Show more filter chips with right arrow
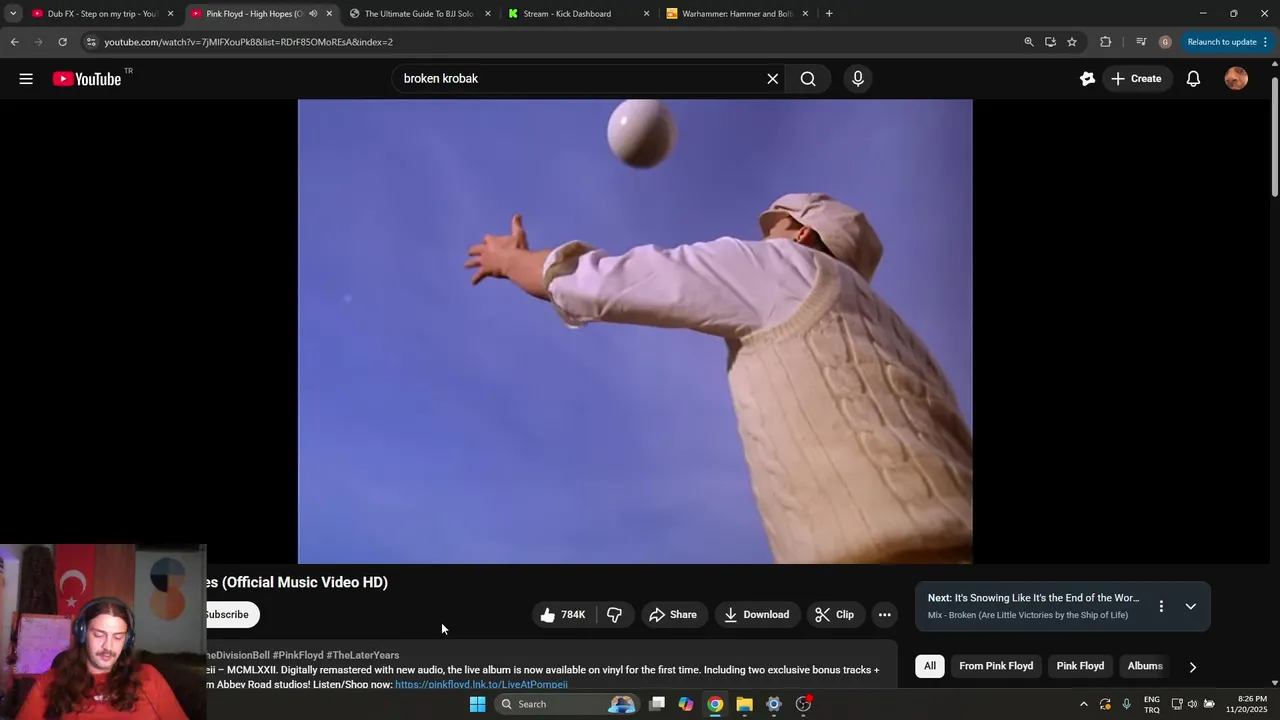Screen dimensions: 1280x720 pos(1192,667)
